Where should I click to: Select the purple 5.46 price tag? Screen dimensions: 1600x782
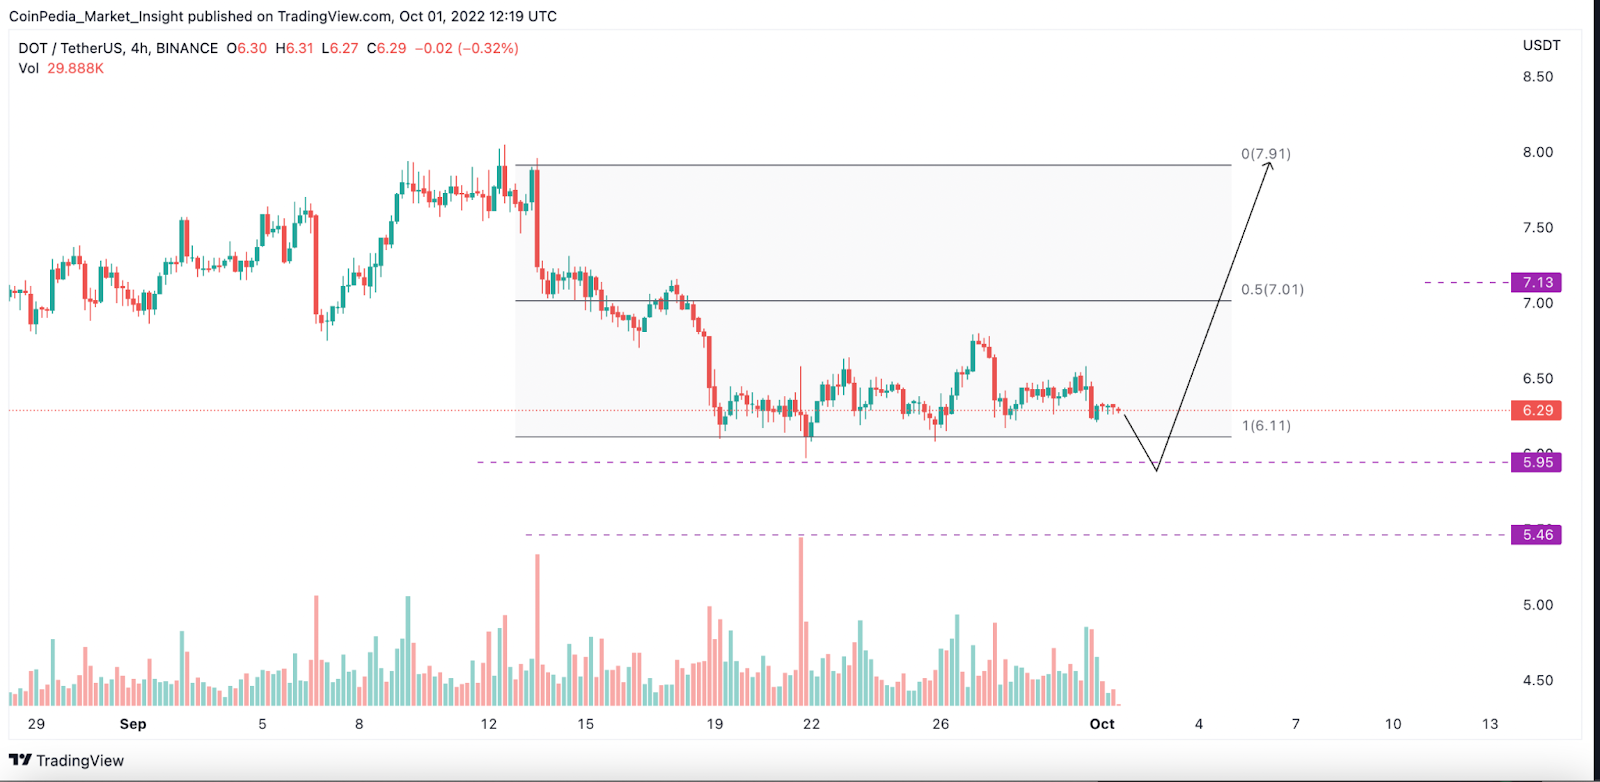pos(1537,535)
